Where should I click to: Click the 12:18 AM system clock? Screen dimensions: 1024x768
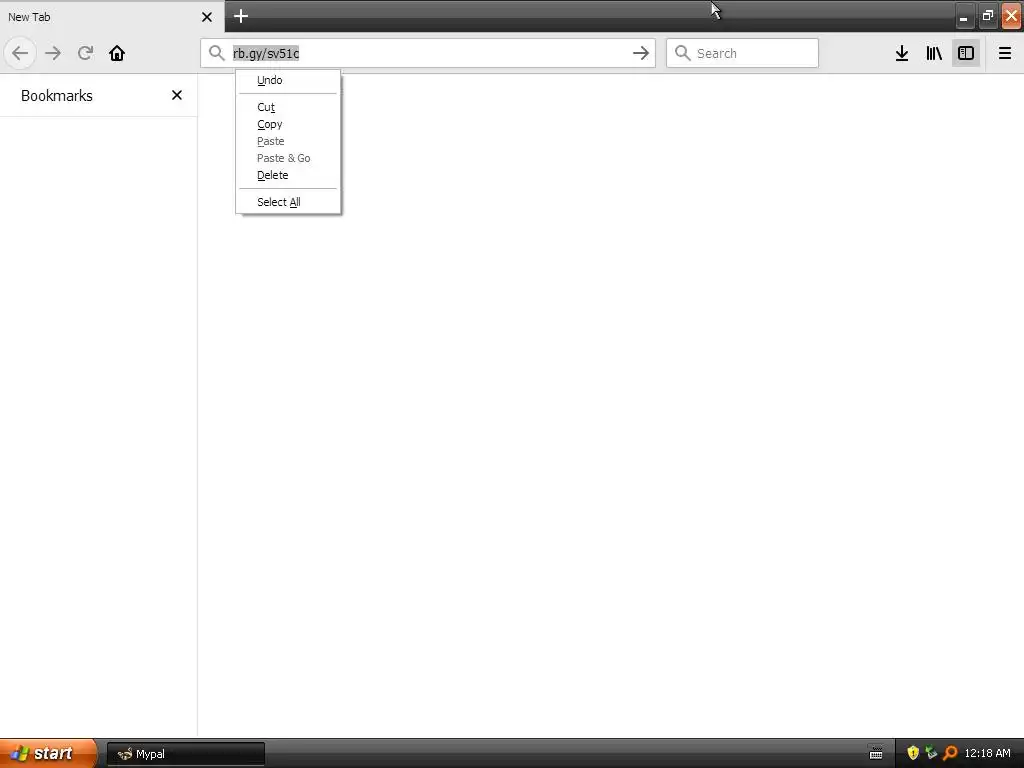coord(987,753)
